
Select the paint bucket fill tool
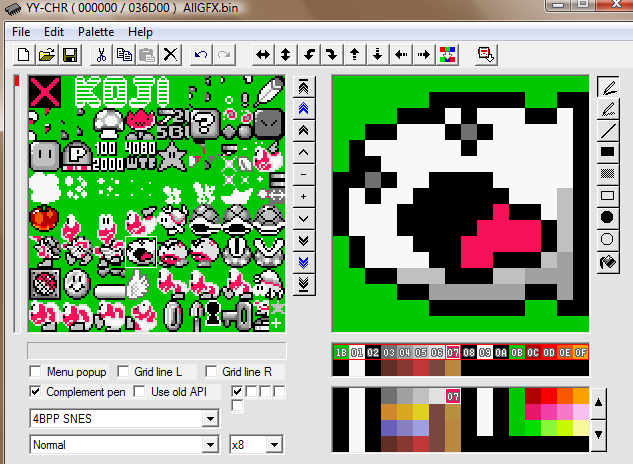click(x=608, y=262)
